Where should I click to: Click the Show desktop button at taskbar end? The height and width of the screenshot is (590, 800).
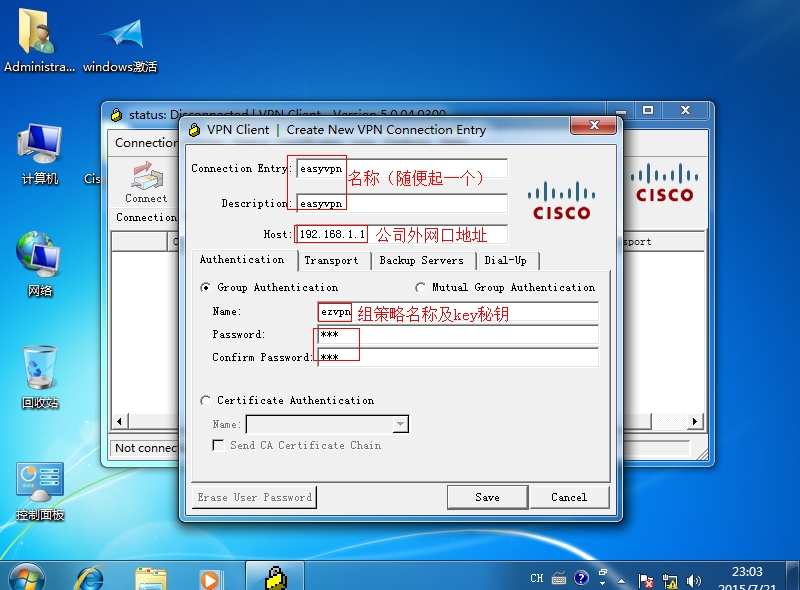coord(793,576)
